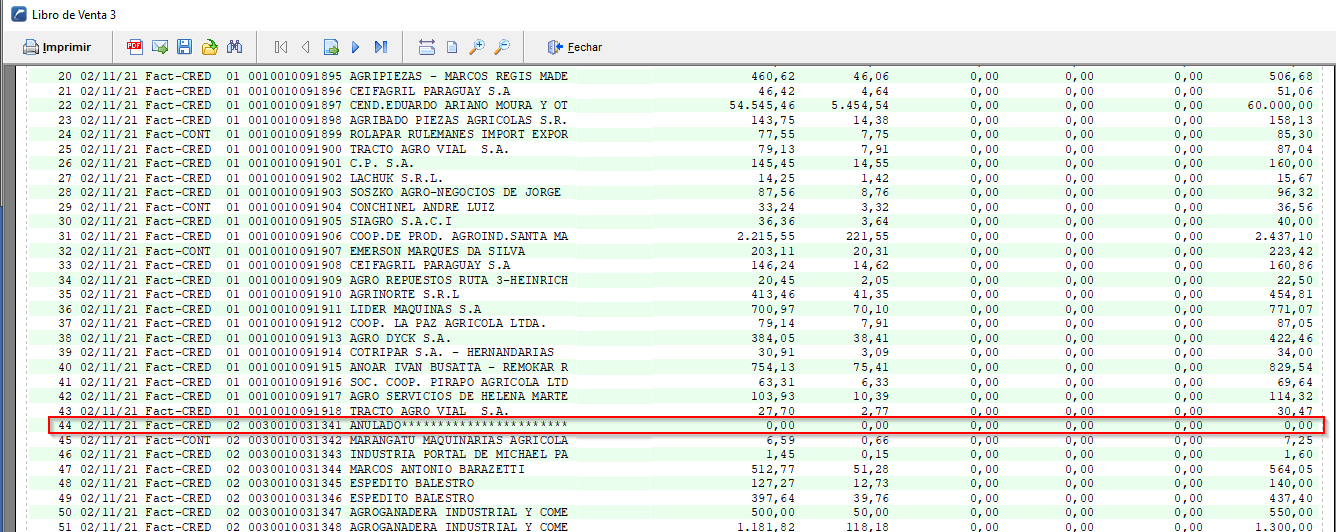Click the Imprimir print button
This screenshot has height=532, width=1336.
pyautogui.click(x=57, y=47)
